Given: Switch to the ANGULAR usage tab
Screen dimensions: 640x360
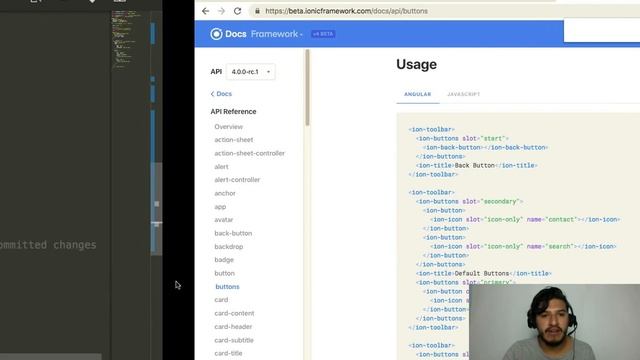Looking at the screenshot, I should click(x=418, y=94).
